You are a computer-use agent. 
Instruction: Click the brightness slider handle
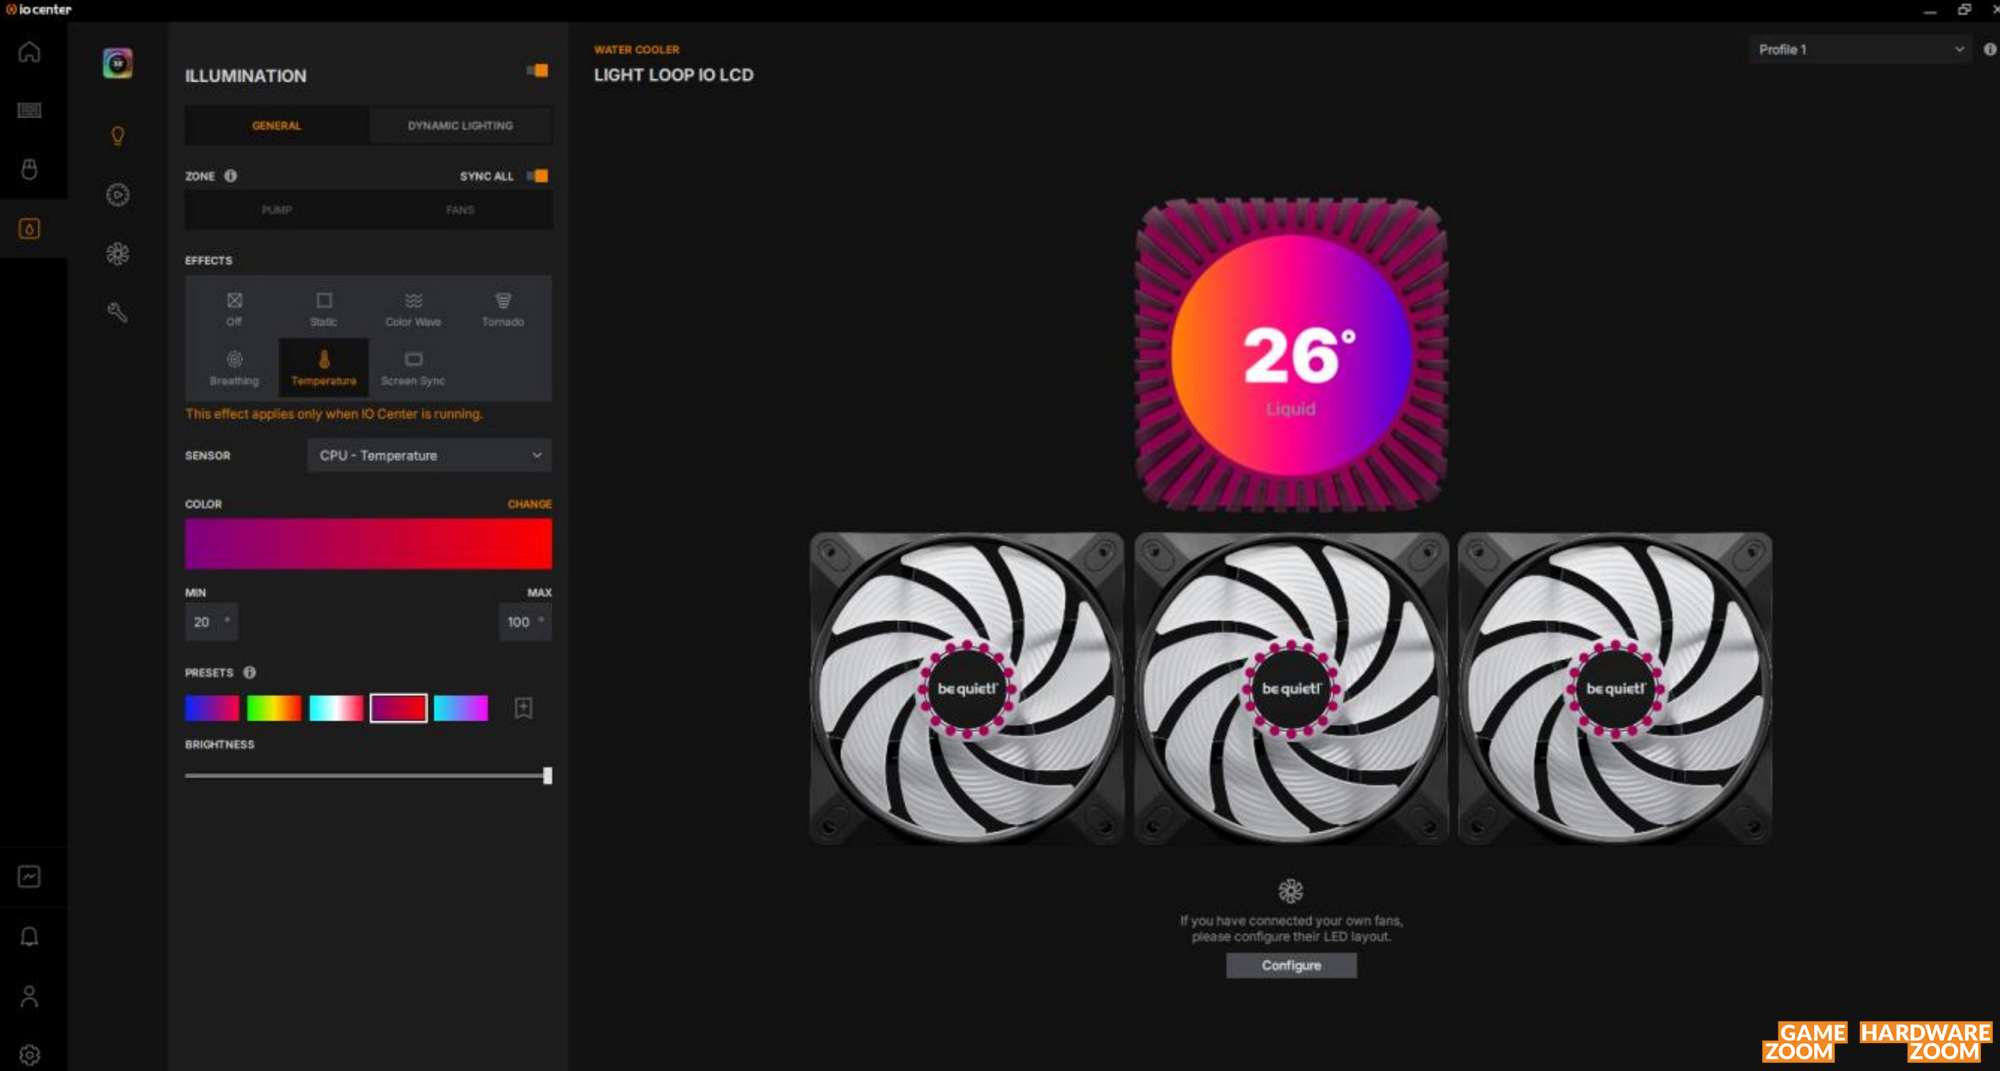[547, 775]
